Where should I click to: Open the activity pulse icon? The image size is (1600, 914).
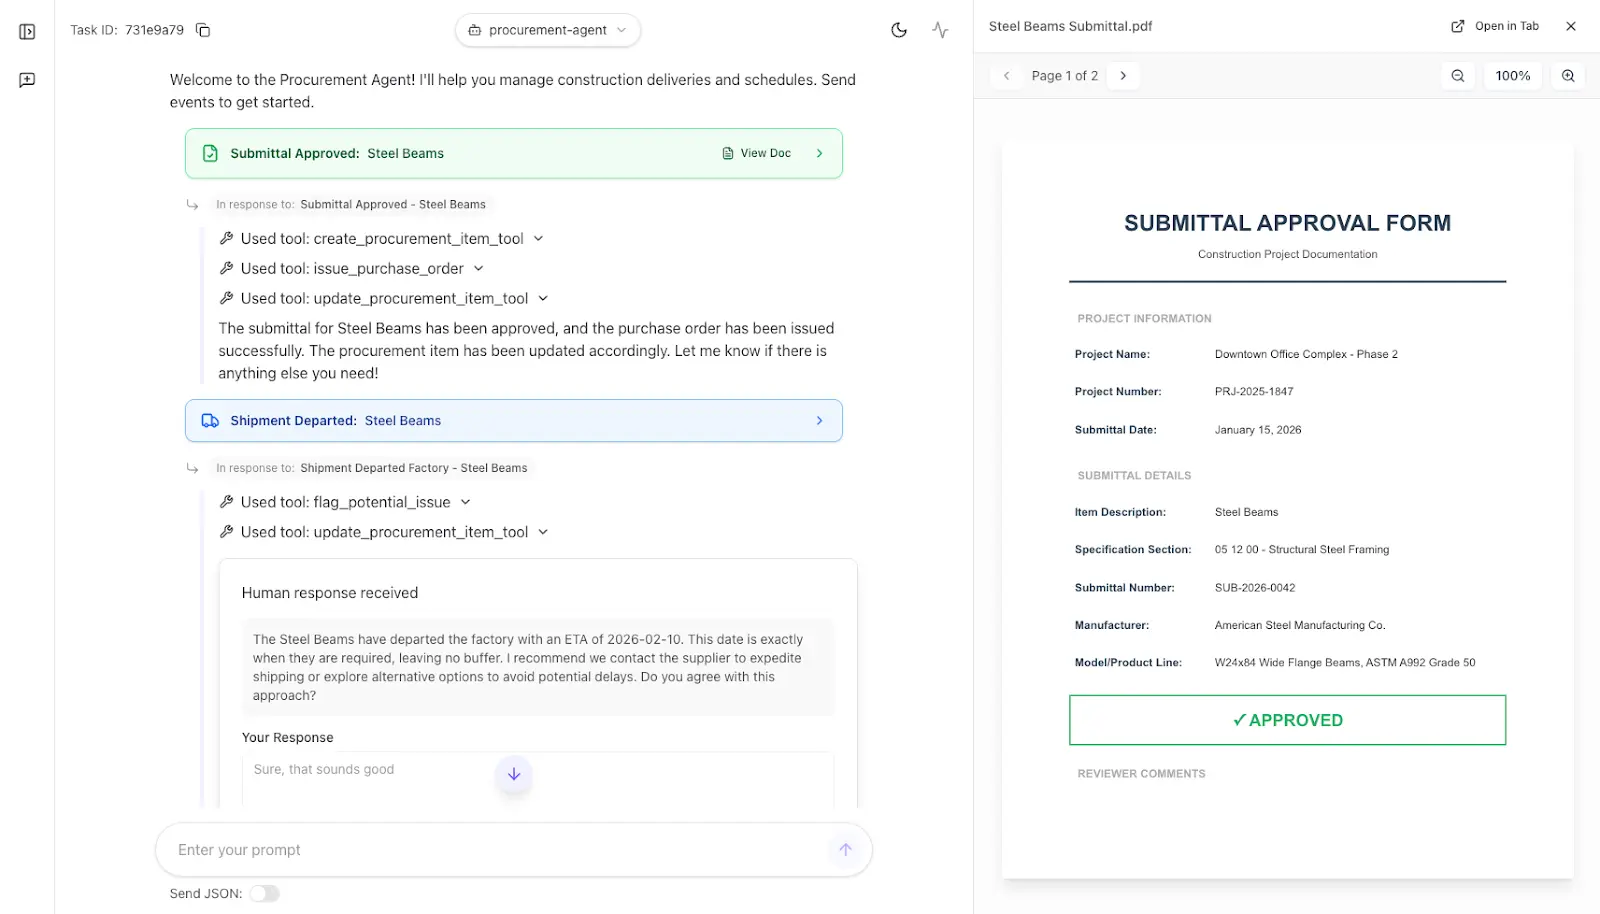[940, 30]
